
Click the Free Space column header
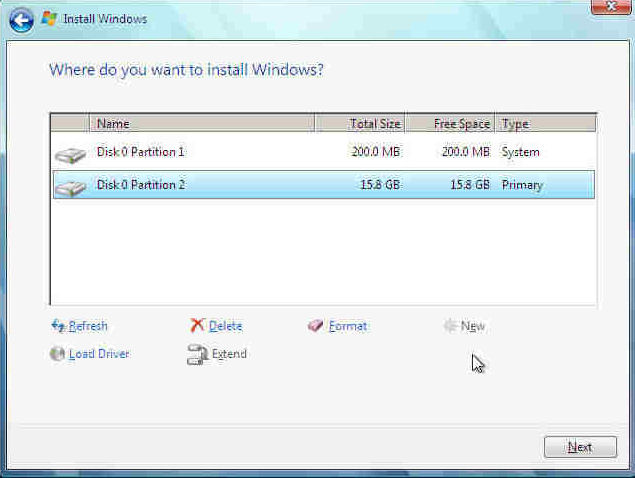451,124
